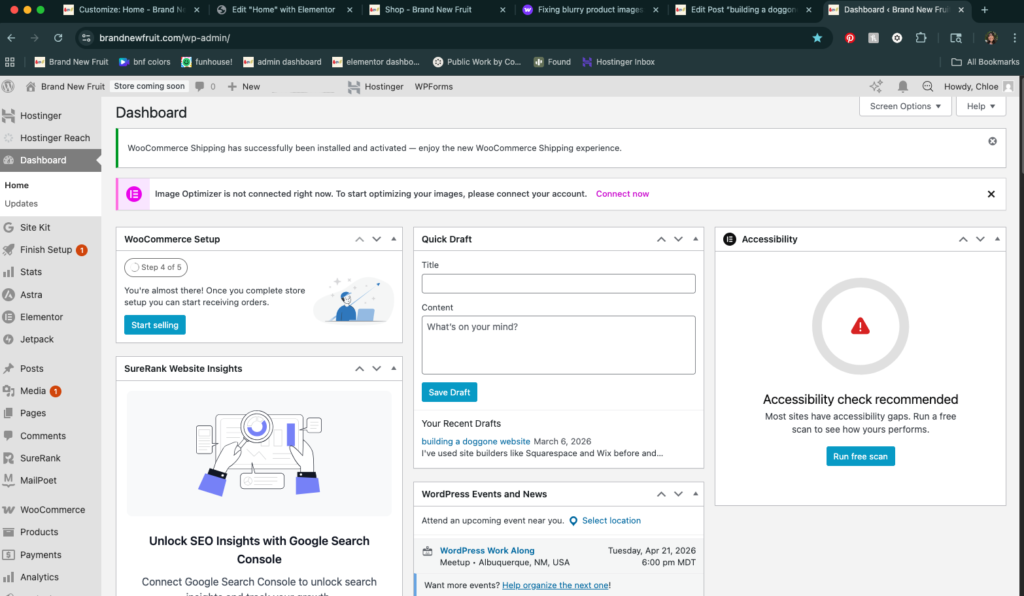
Task: Click Select location link
Action: pos(611,520)
